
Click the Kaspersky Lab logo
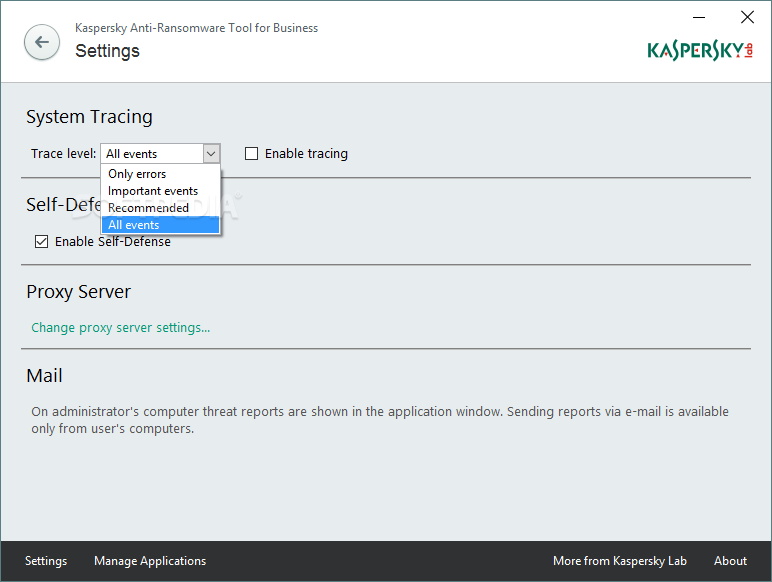[700, 51]
